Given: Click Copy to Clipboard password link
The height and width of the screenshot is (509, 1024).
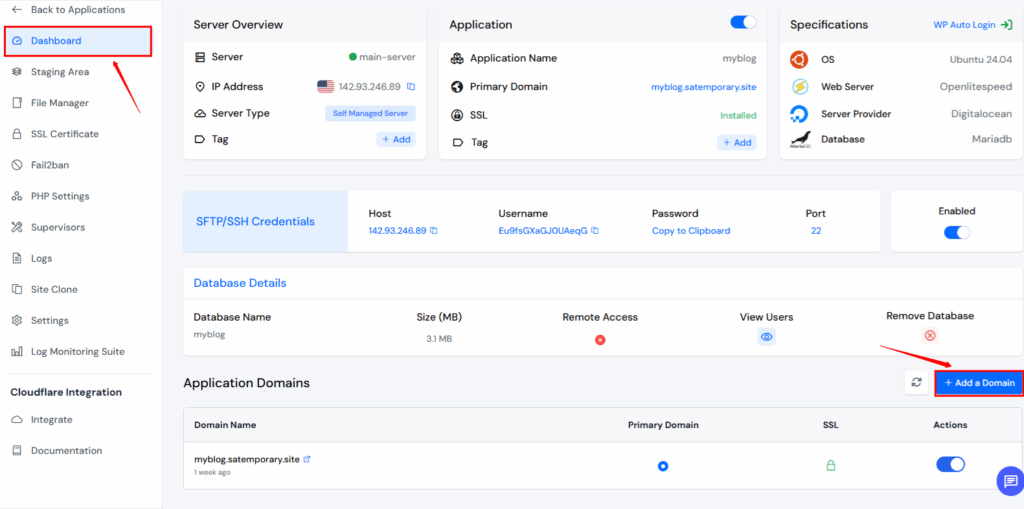Looking at the screenshot, I should 691,231.
